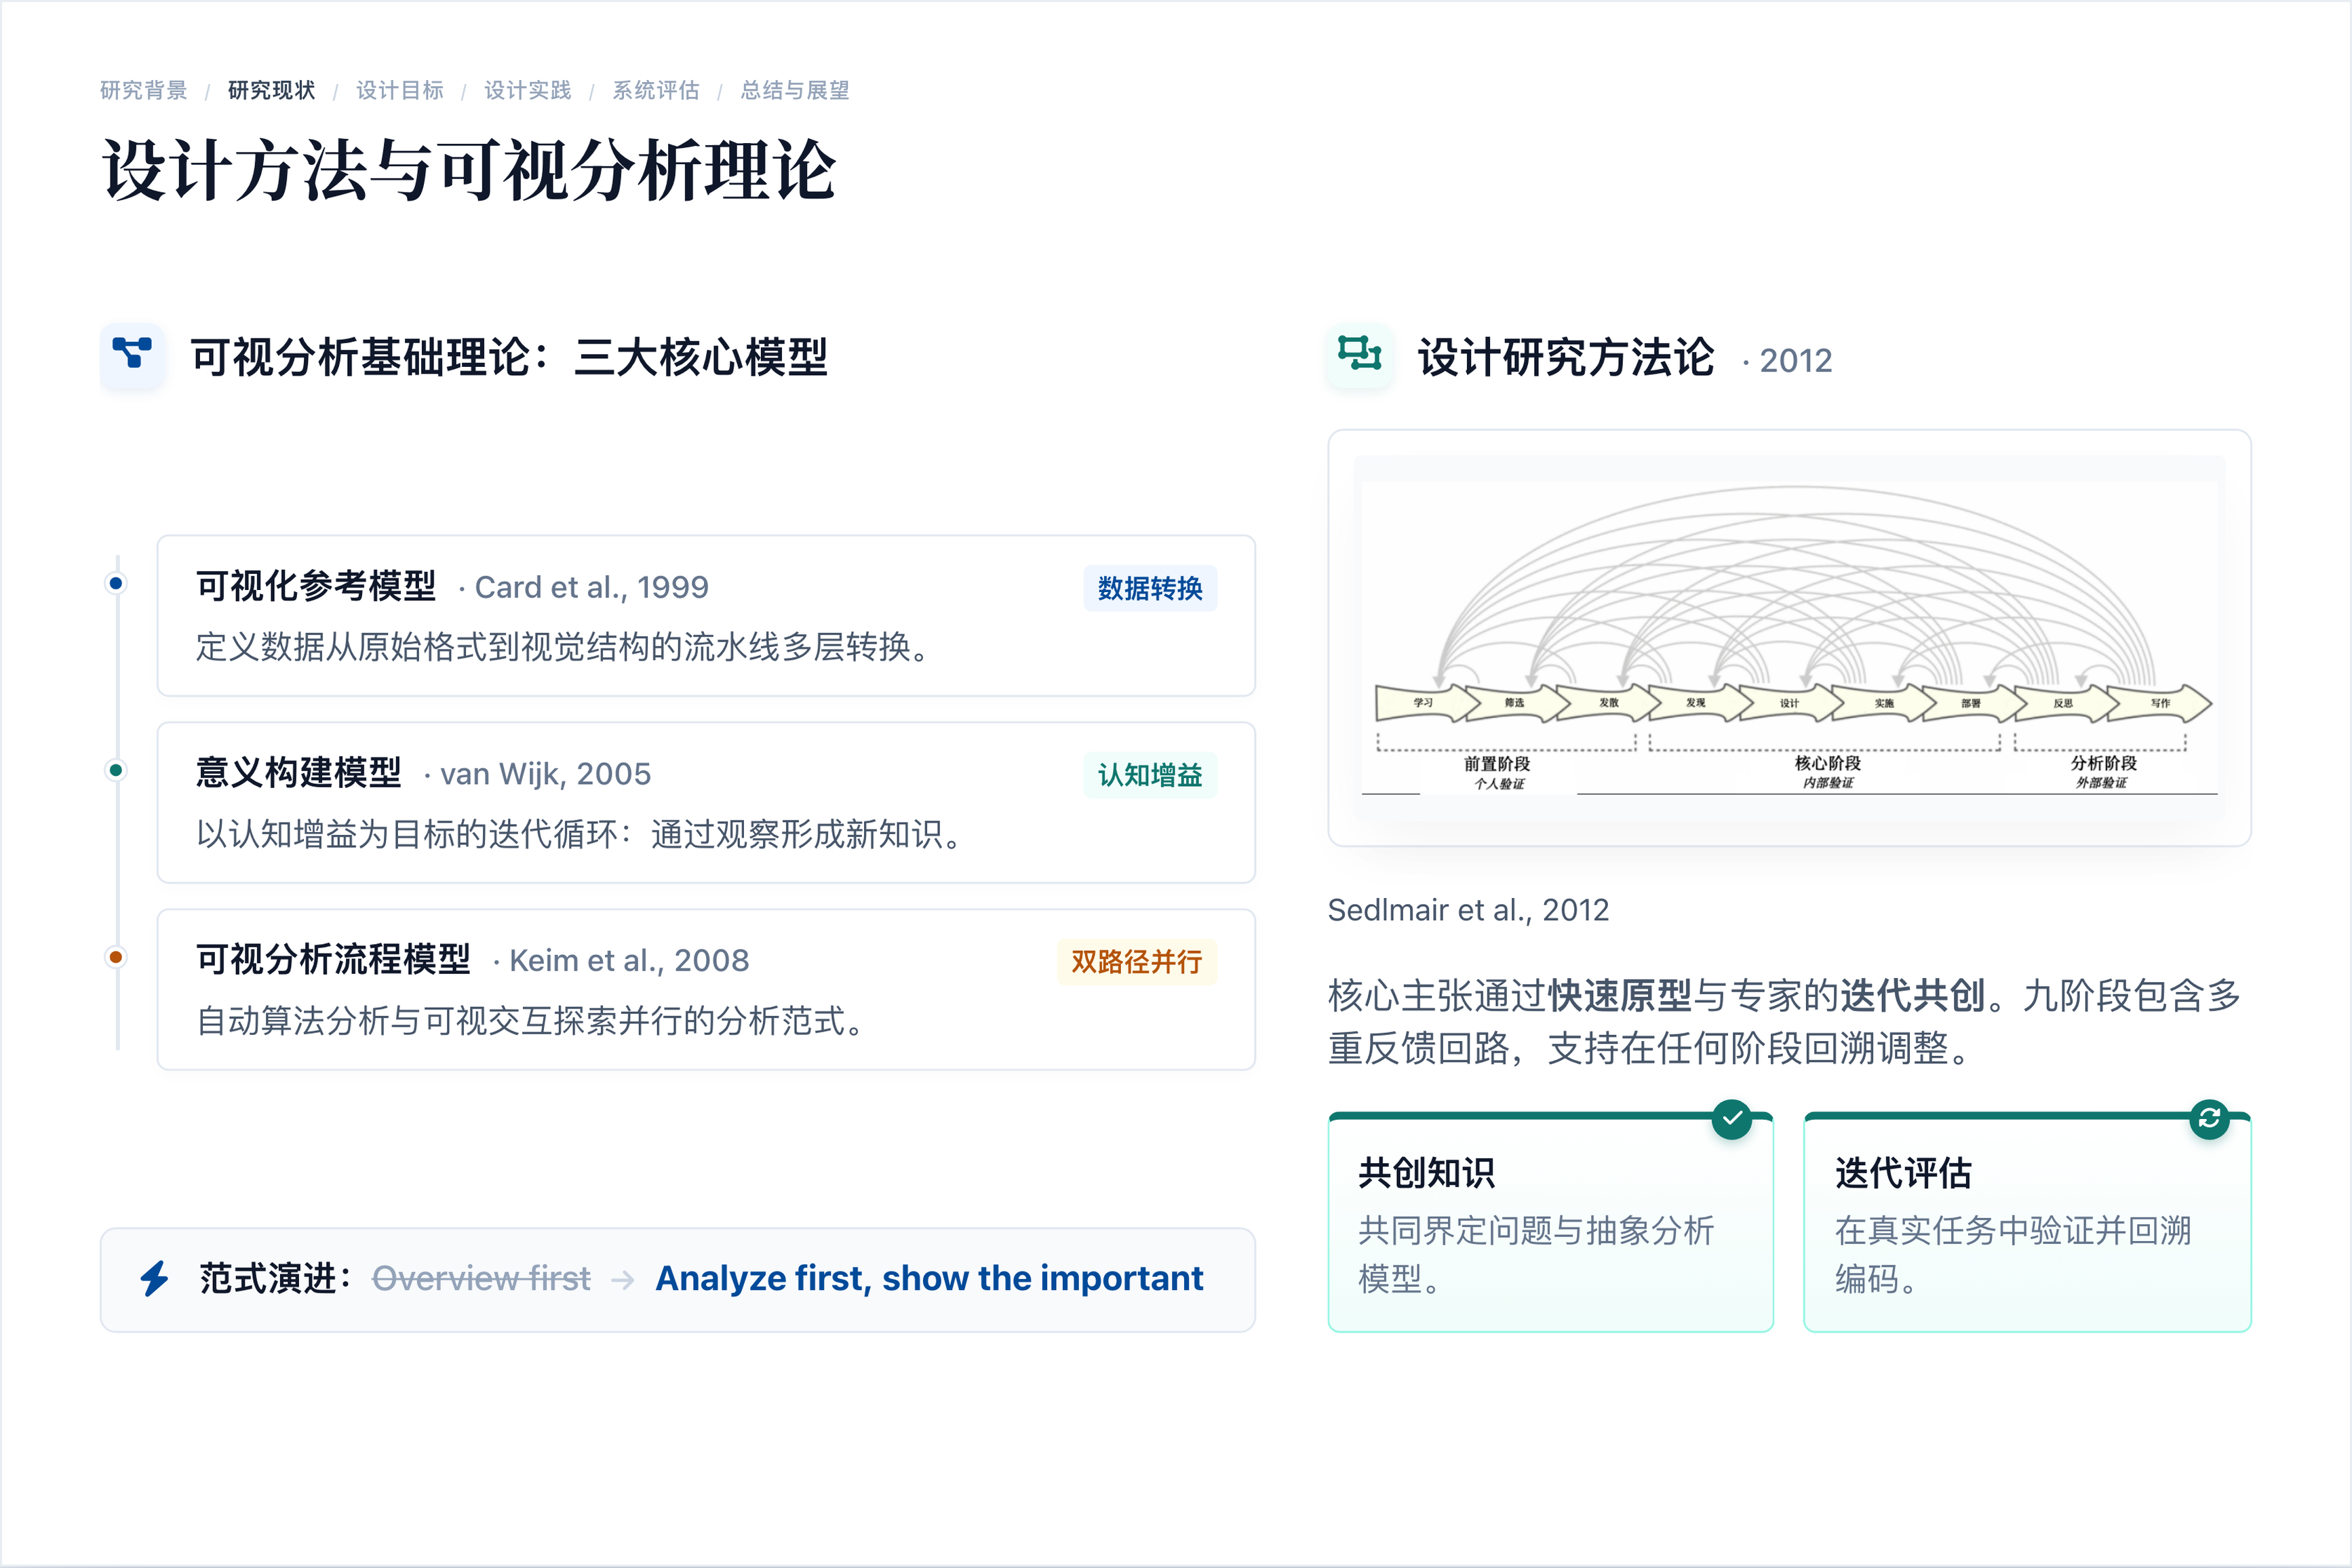Viewport: 2352px width, 1568px height.
Task: Click the citation van Wijk, 2005
Action: click(x=545, y=775)
